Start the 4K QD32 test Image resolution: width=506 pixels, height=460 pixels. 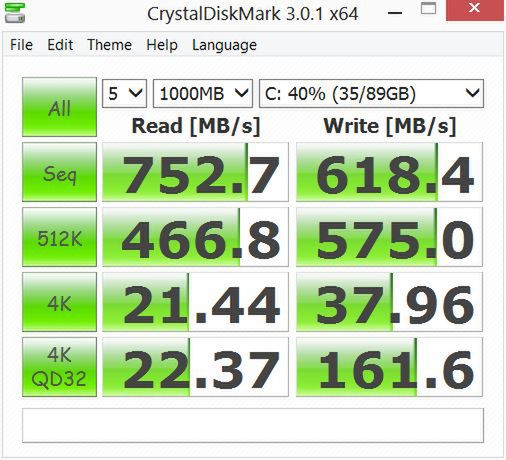coord(59,367)
